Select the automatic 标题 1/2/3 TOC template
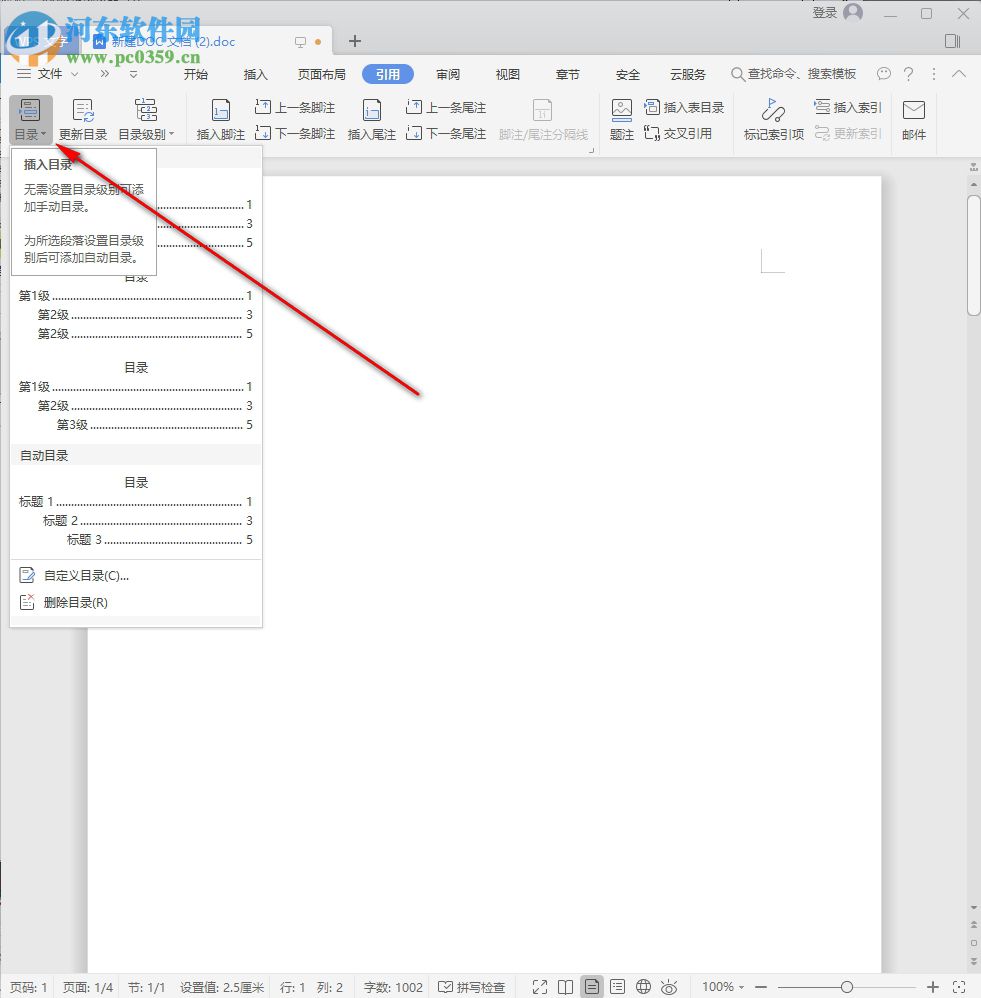Screen dimensions: 981x998 136,510
